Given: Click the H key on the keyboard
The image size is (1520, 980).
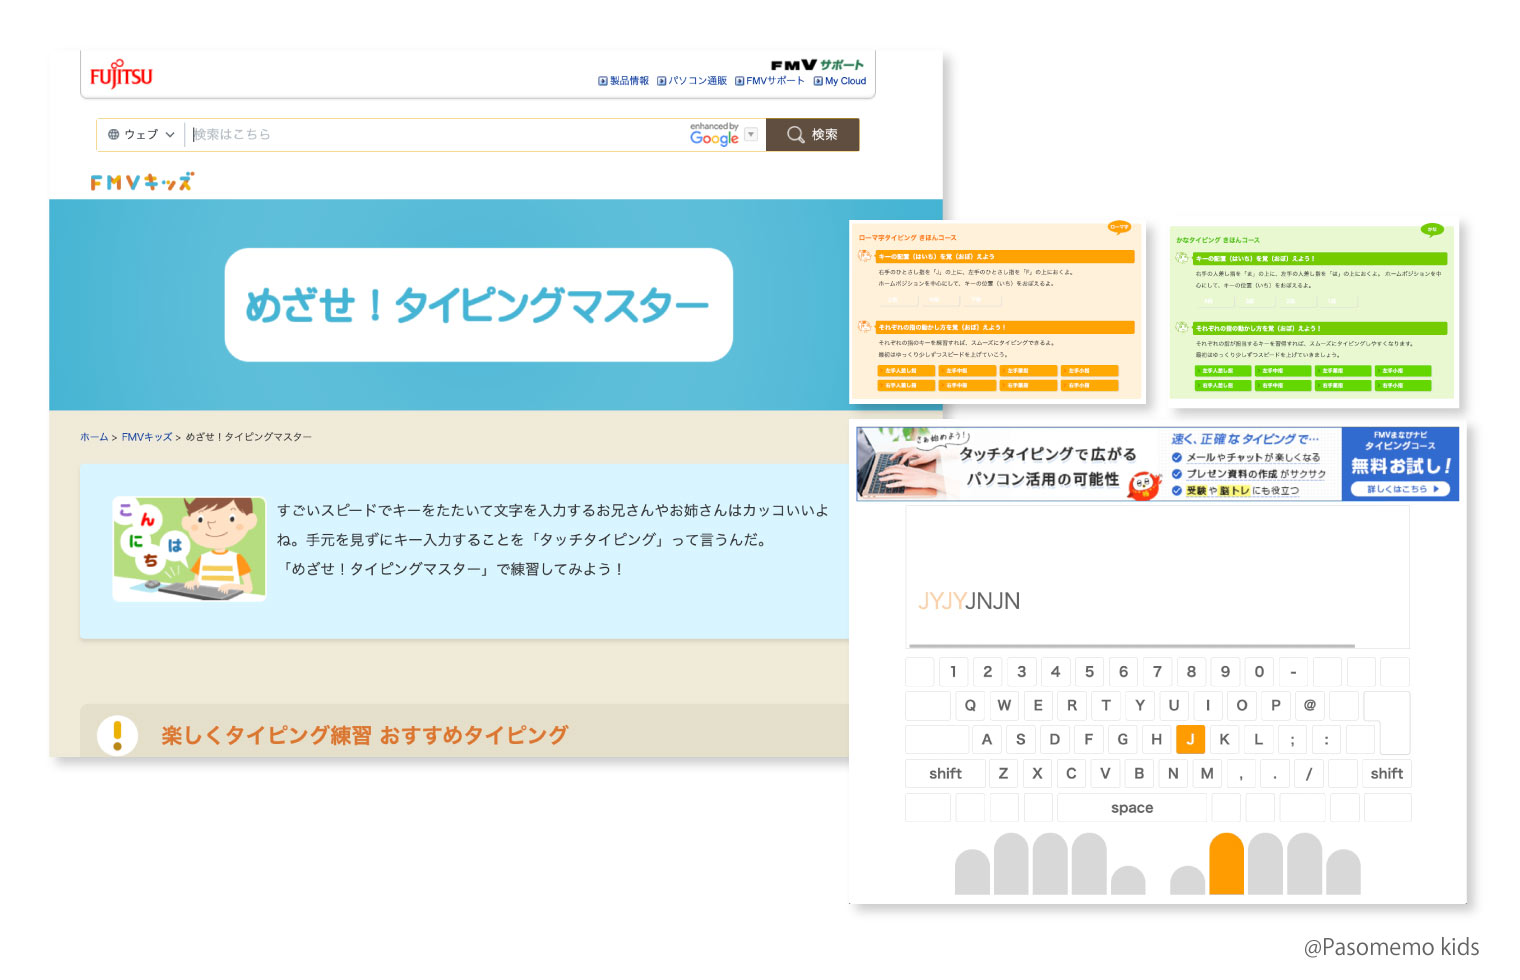Looking at the screenshot, I should 1157,739.
